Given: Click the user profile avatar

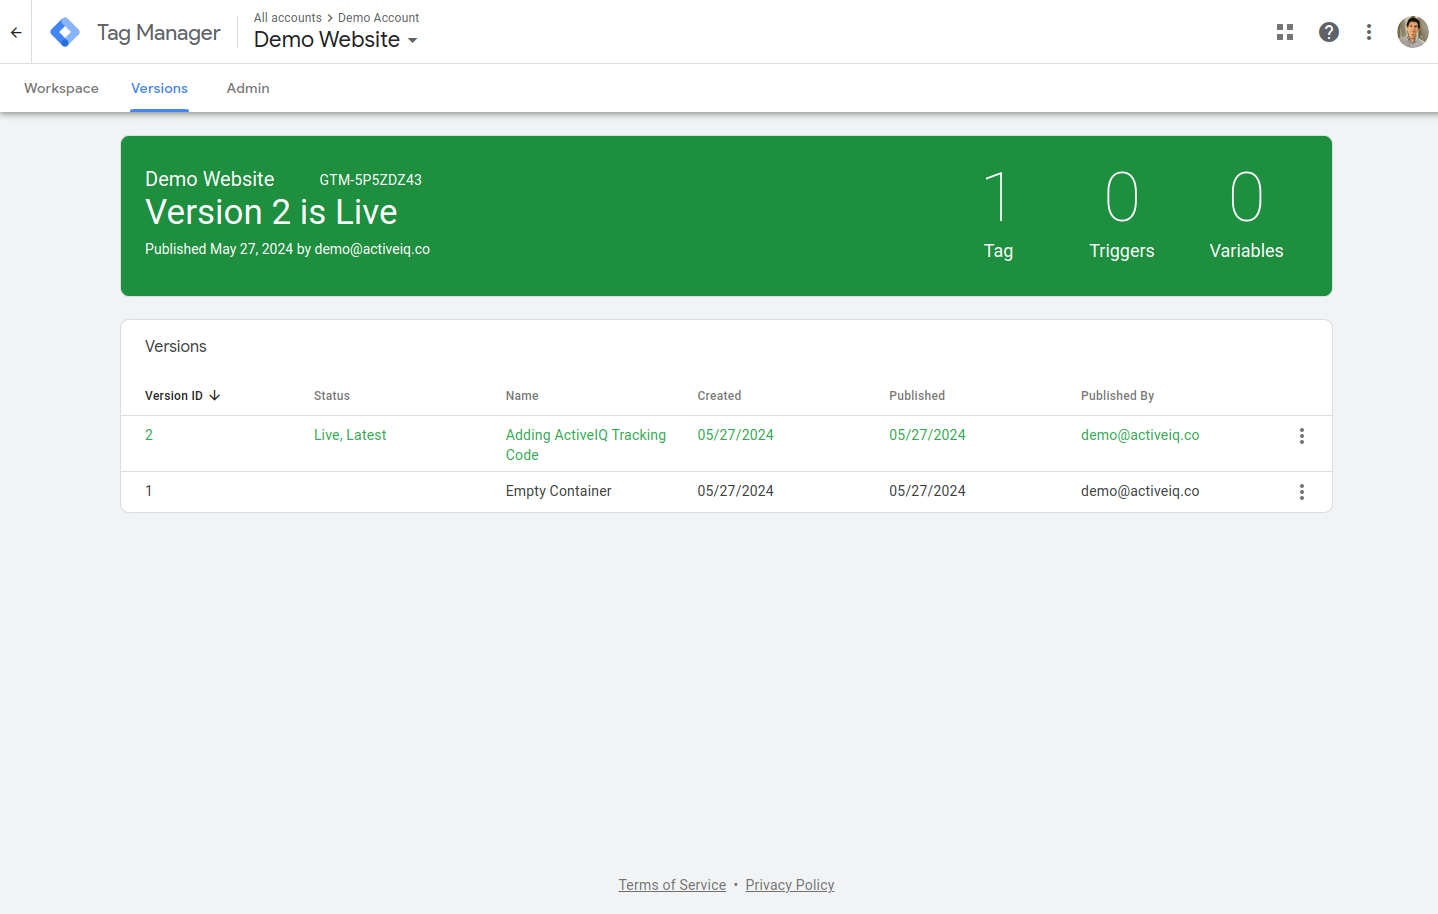Looking at the screenshot, I should tap(1413, 32).
